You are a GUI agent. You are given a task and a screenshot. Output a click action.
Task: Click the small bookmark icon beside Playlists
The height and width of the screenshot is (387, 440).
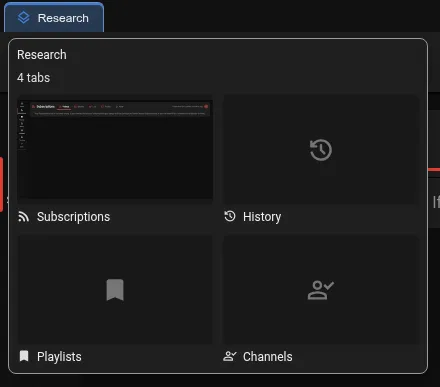[24, 356]
